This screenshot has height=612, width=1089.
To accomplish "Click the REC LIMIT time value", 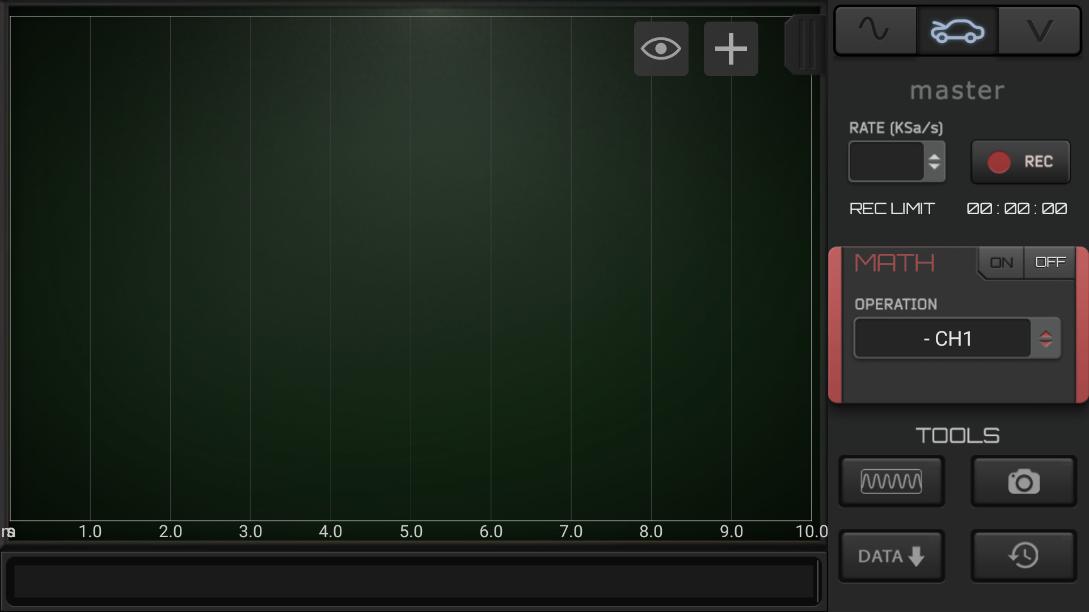I will (x=1016, y=209).
